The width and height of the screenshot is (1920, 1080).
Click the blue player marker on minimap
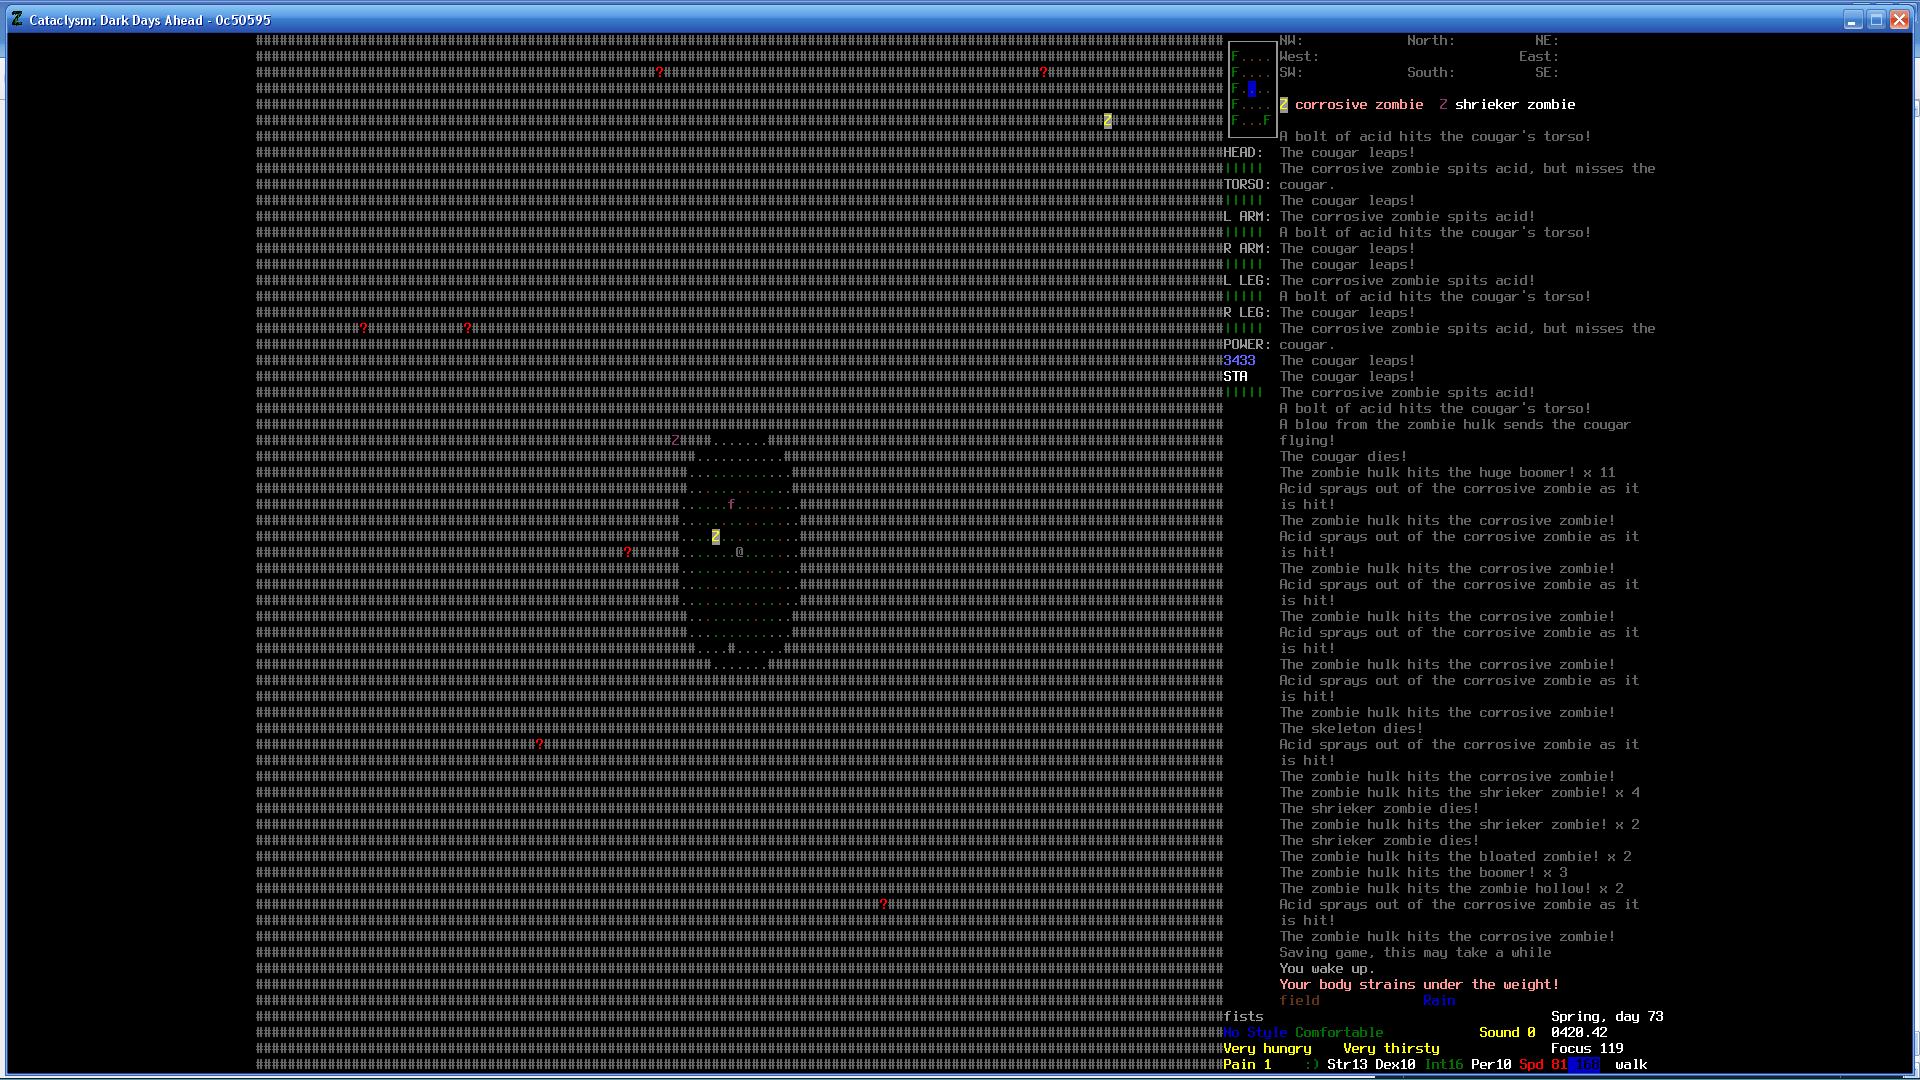pyautogui.click(x=1252, y=89)
